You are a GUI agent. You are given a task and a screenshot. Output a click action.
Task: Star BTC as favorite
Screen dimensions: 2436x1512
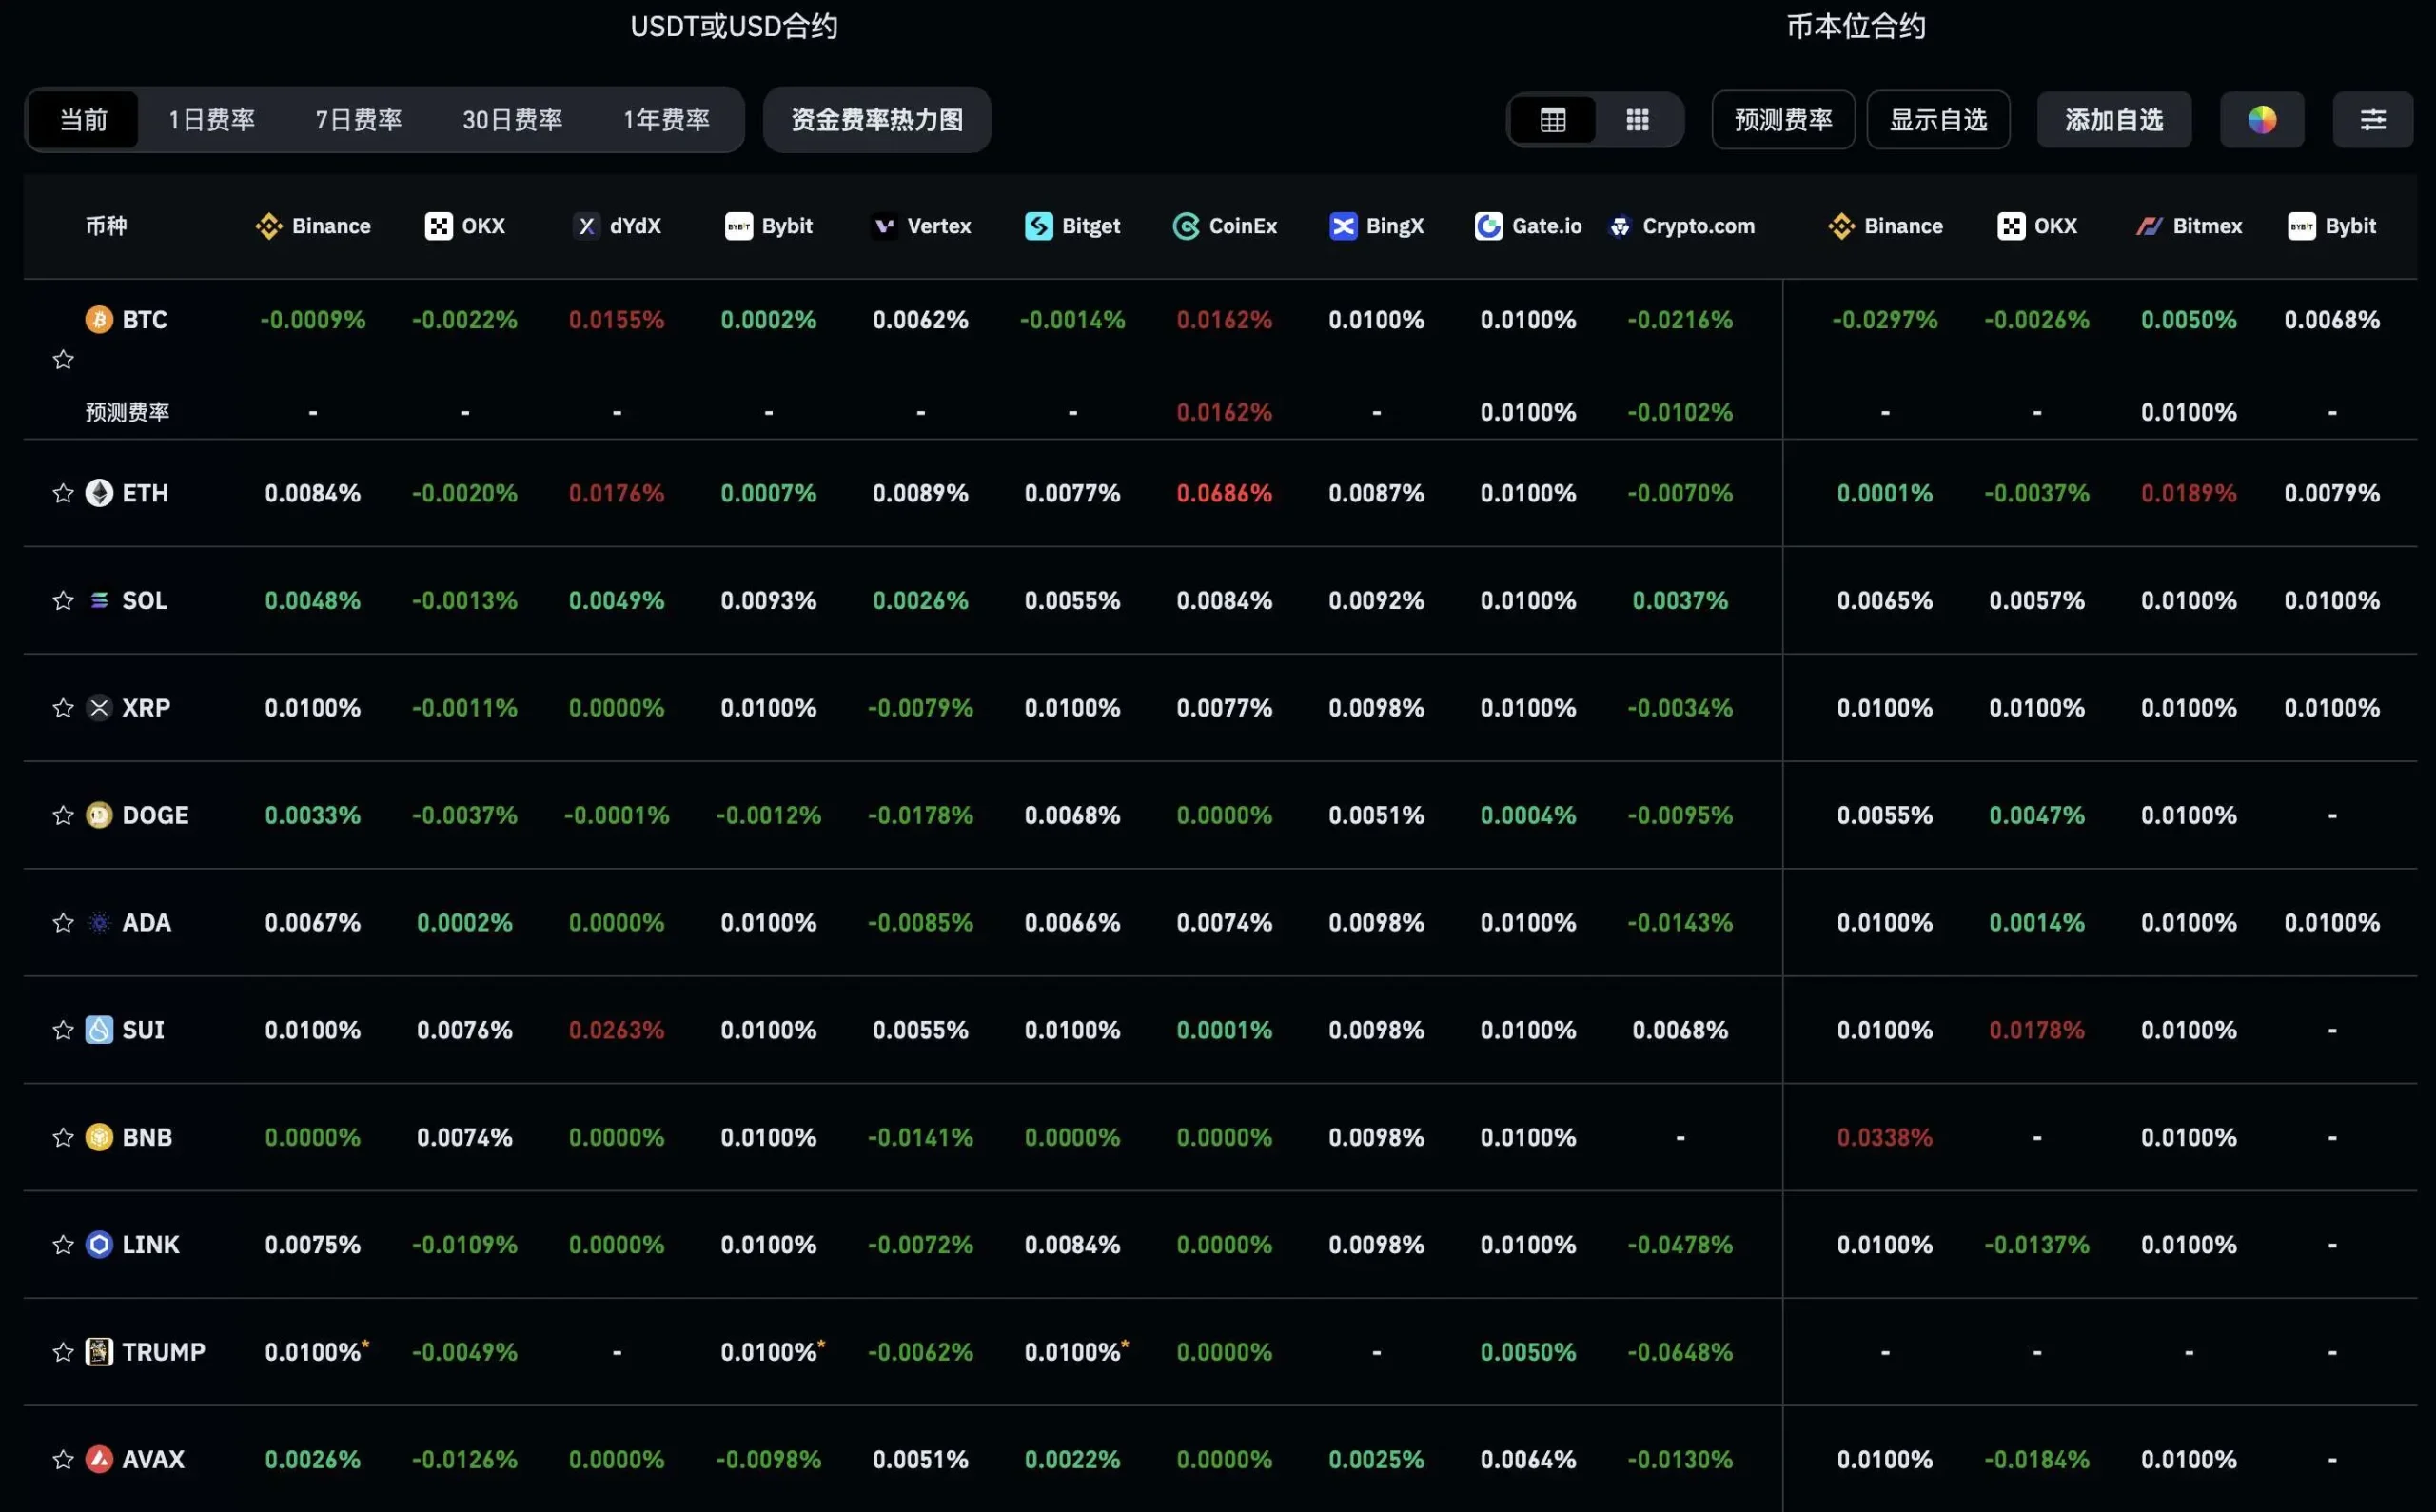click(63, 359)
